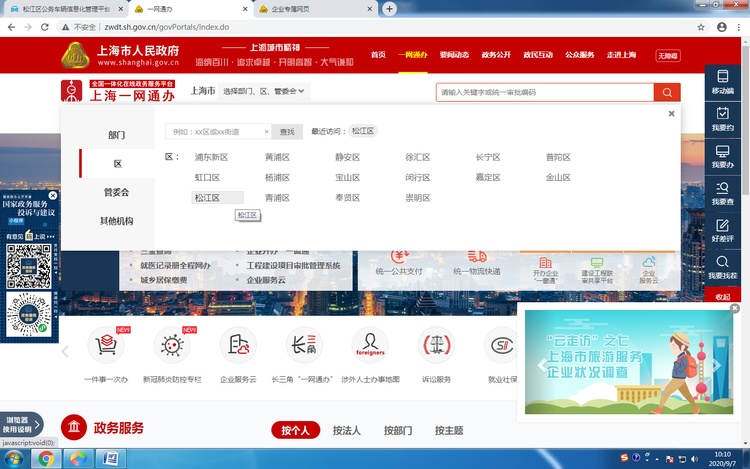Click the 查找 button

(287, 132)
